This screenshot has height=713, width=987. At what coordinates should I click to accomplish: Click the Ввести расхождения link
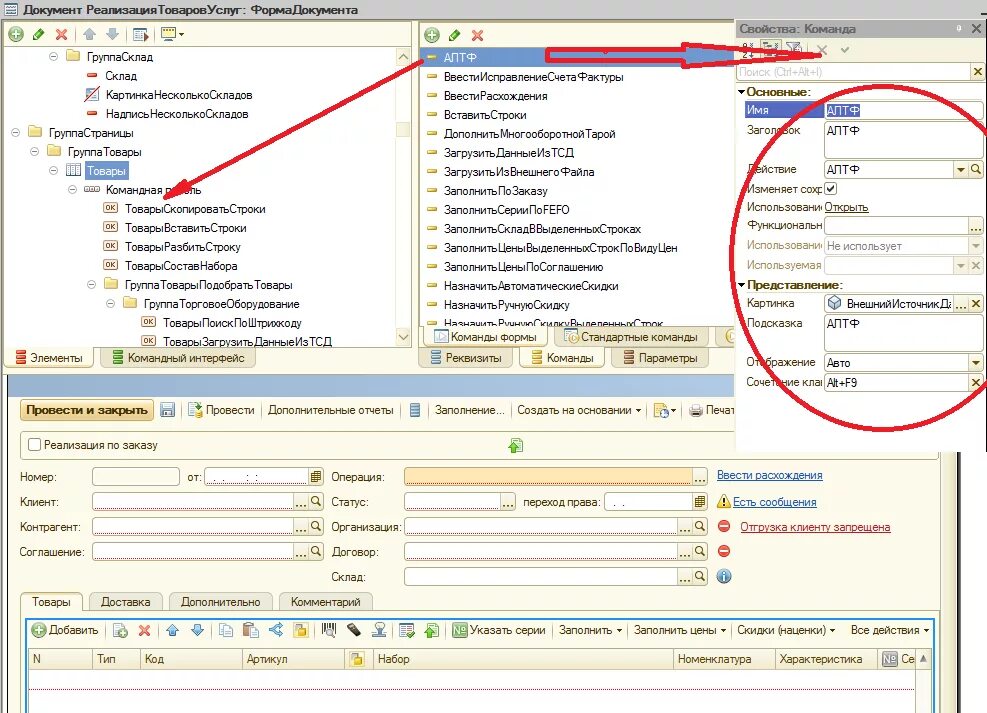pyautogui.click(x=769, y=475)
